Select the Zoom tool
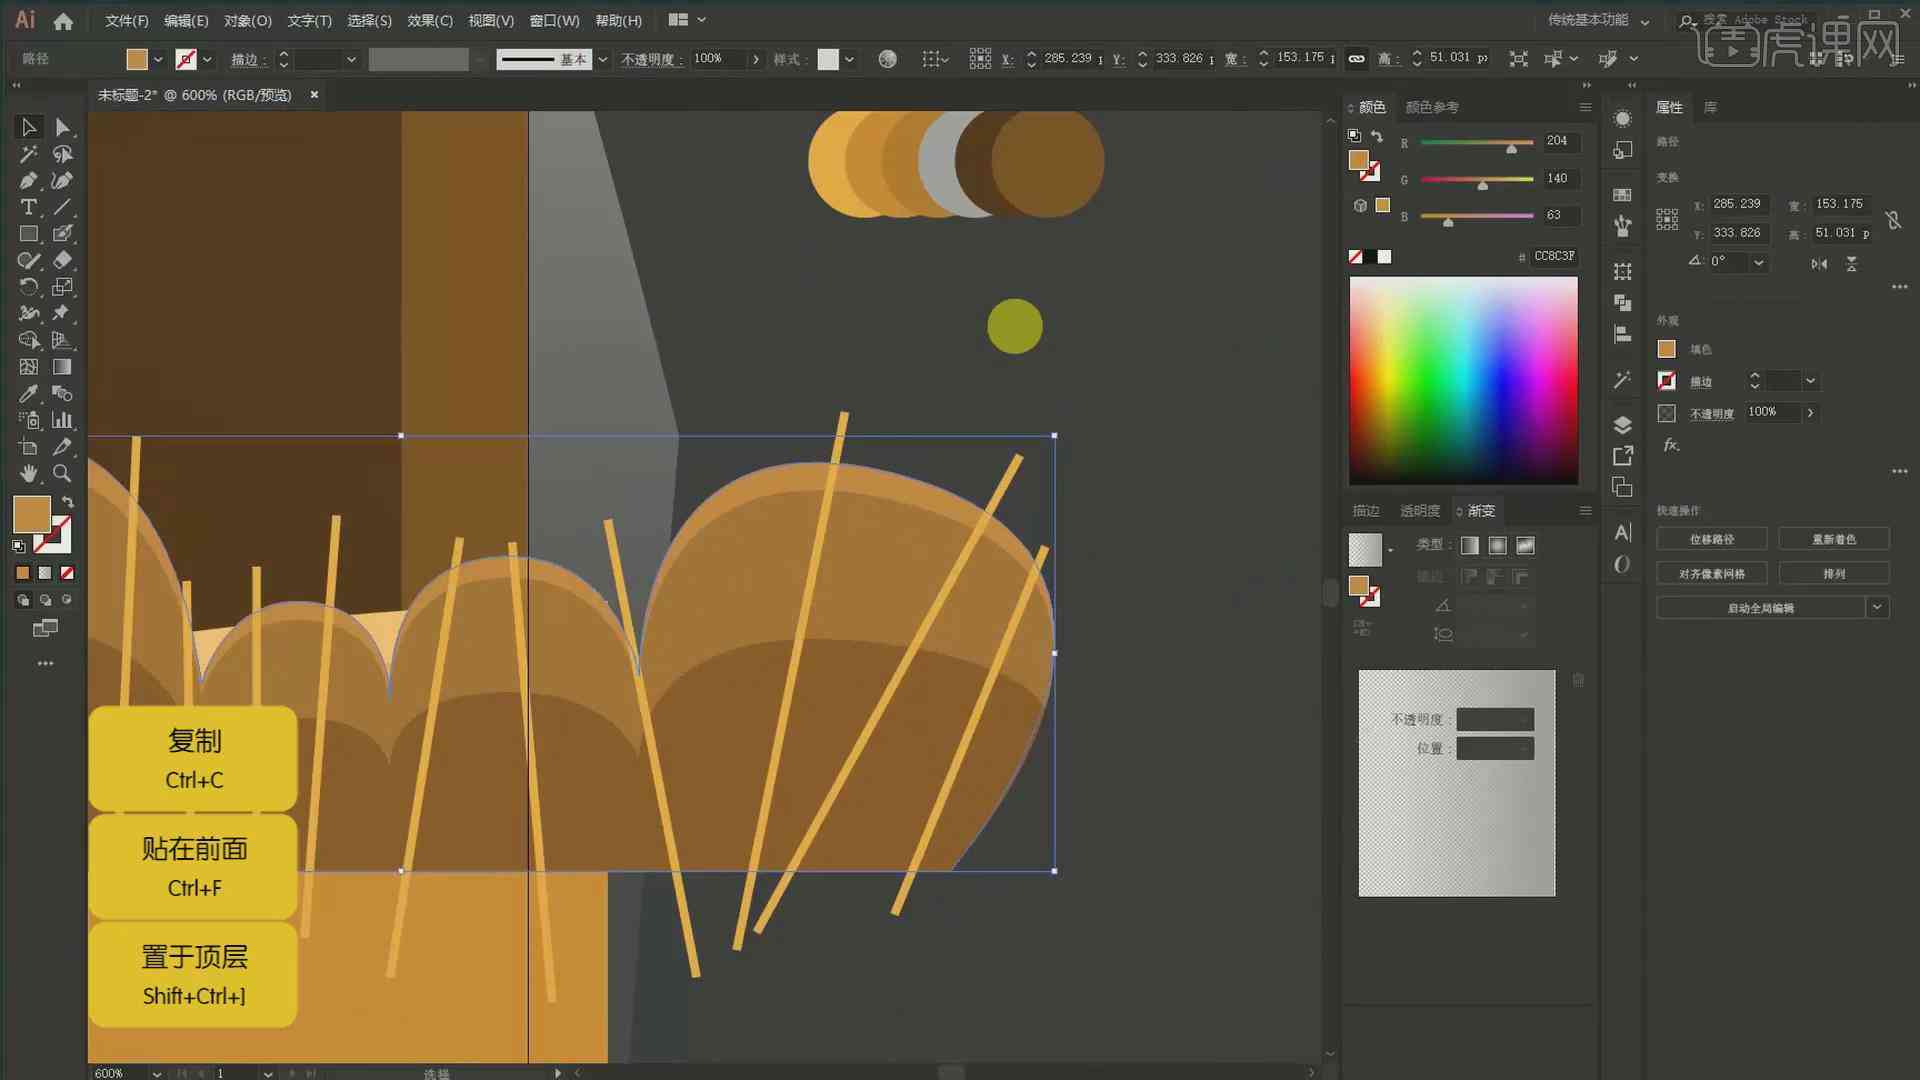This screenshot has width=1920, height=1080. tap(62, 472)
